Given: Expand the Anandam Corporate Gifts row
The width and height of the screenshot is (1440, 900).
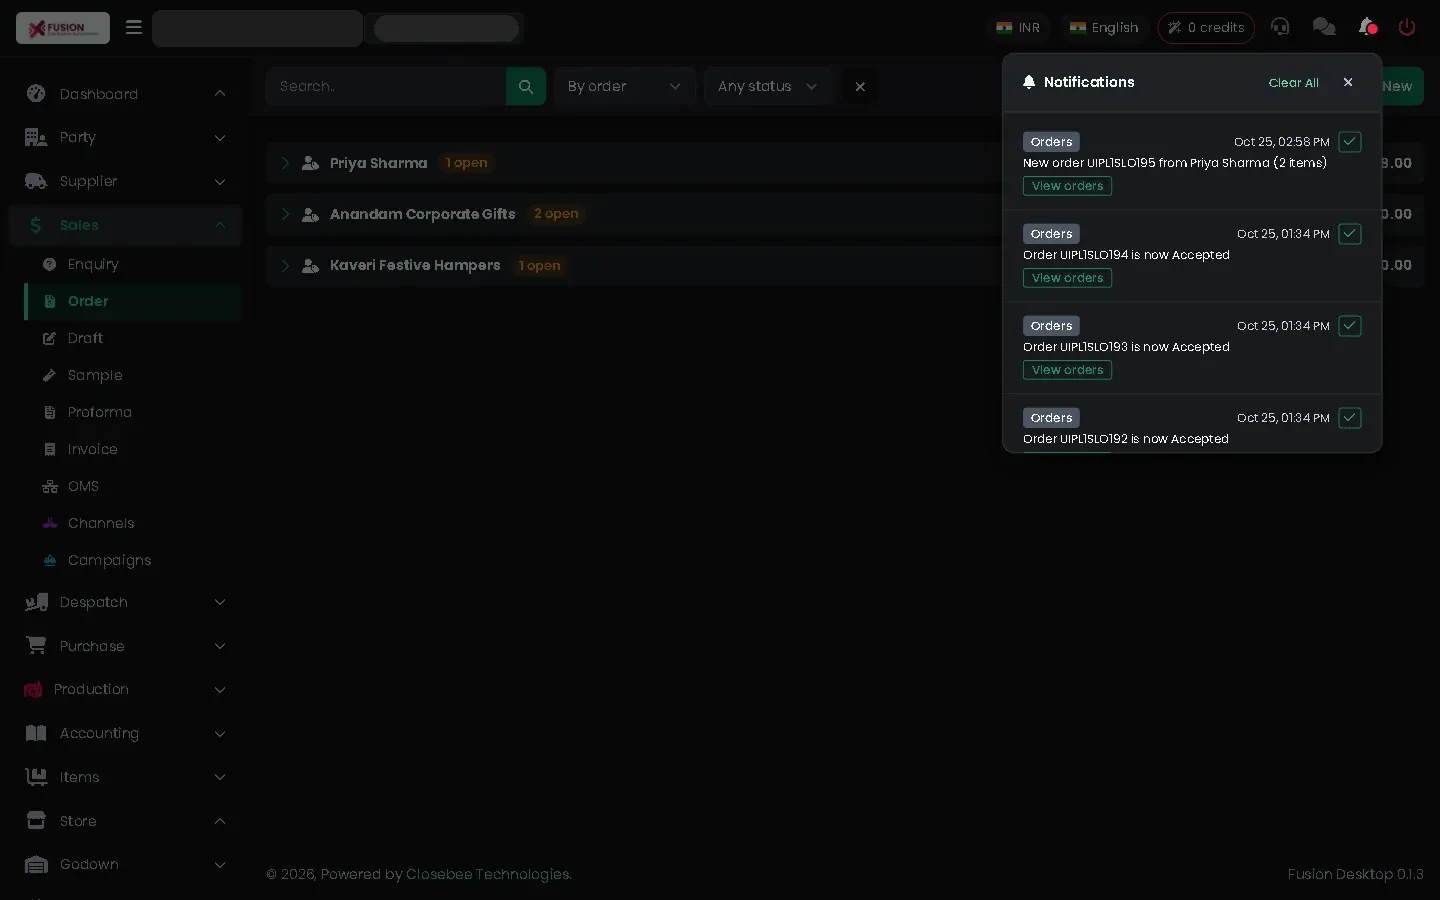Looking at the screenshot, I should [285, 214].
